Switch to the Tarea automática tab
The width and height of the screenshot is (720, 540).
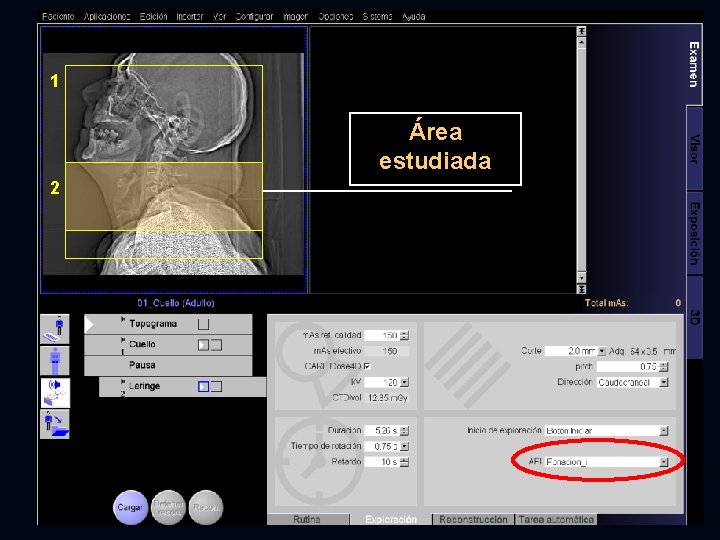click(556, 519)
